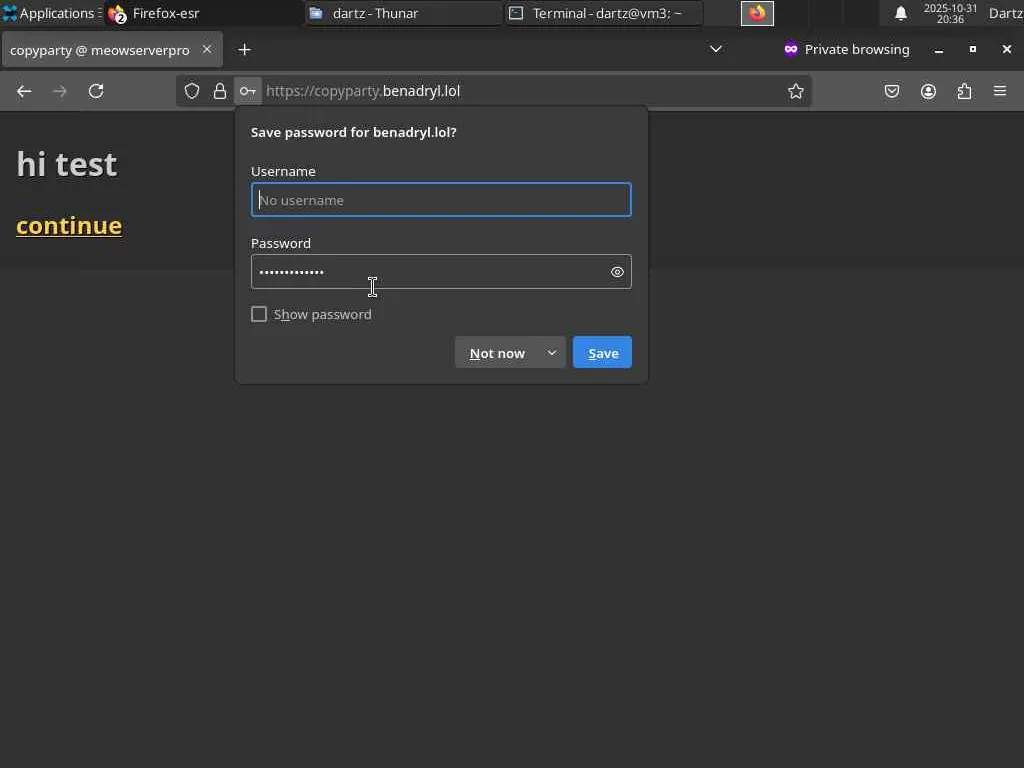The image size is (1024, 768).
Task: Open the notification bell in the panel
Action: pyautogui.click(x=901, y=13)
